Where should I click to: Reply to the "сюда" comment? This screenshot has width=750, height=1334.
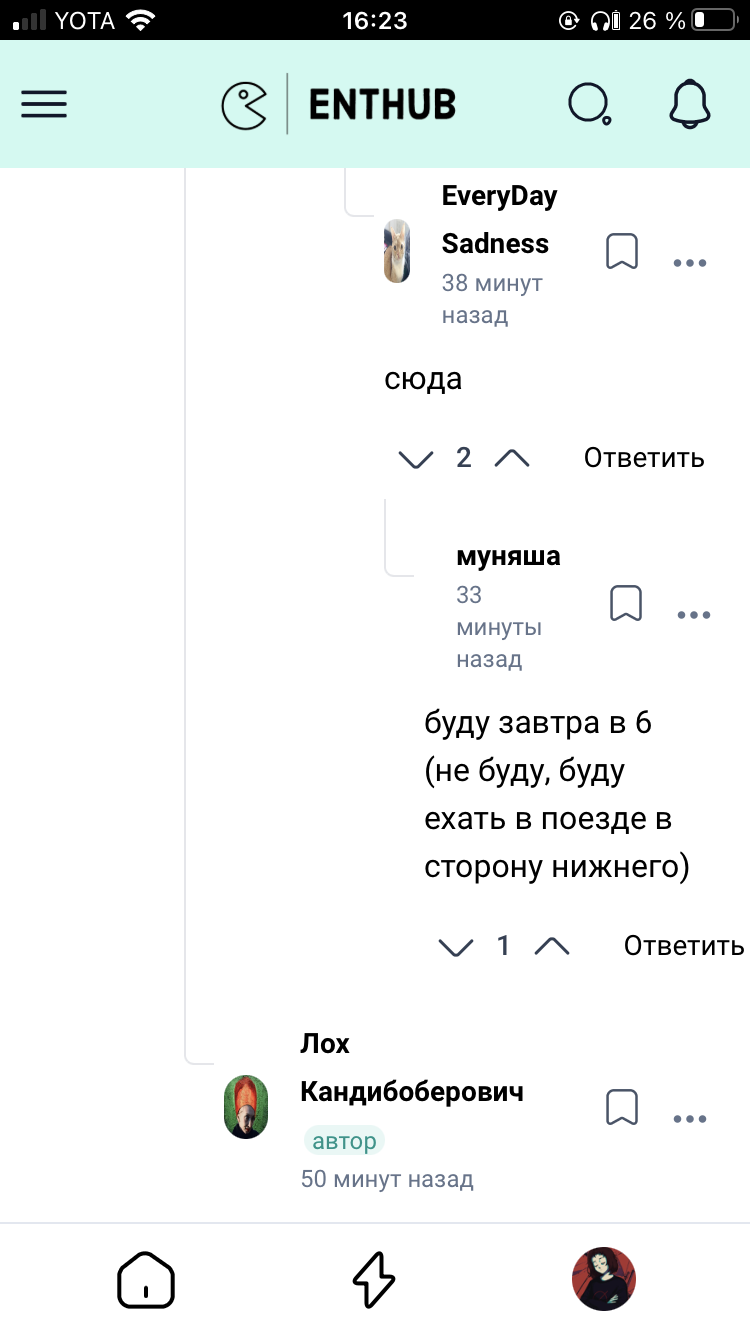(x=644, y=458)
